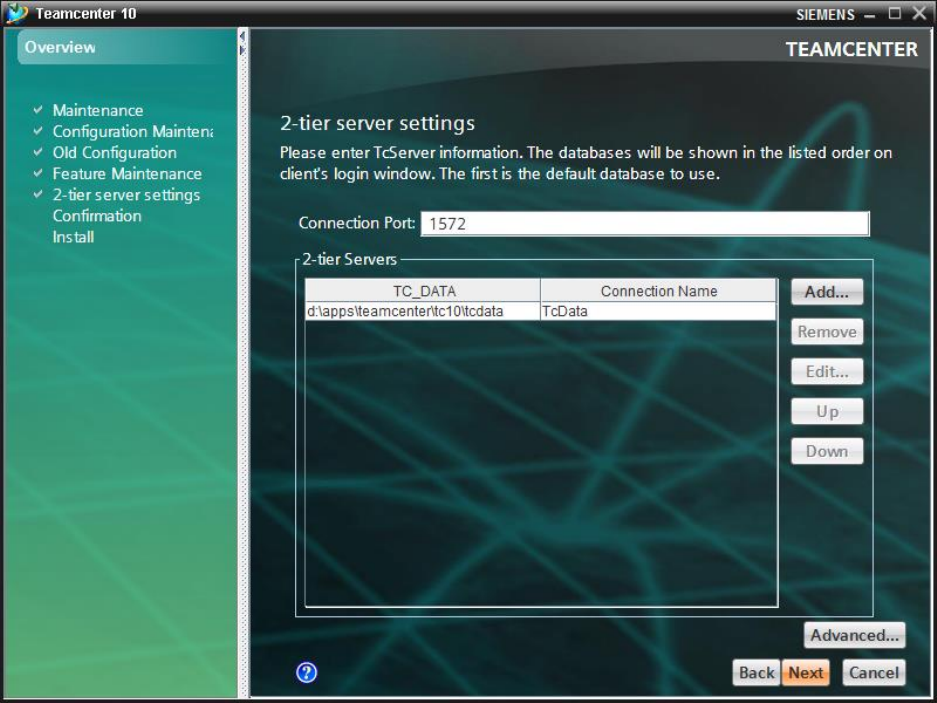Select Old Configuration step
This screenshot has height=703, width=937.
click(114, 152)
